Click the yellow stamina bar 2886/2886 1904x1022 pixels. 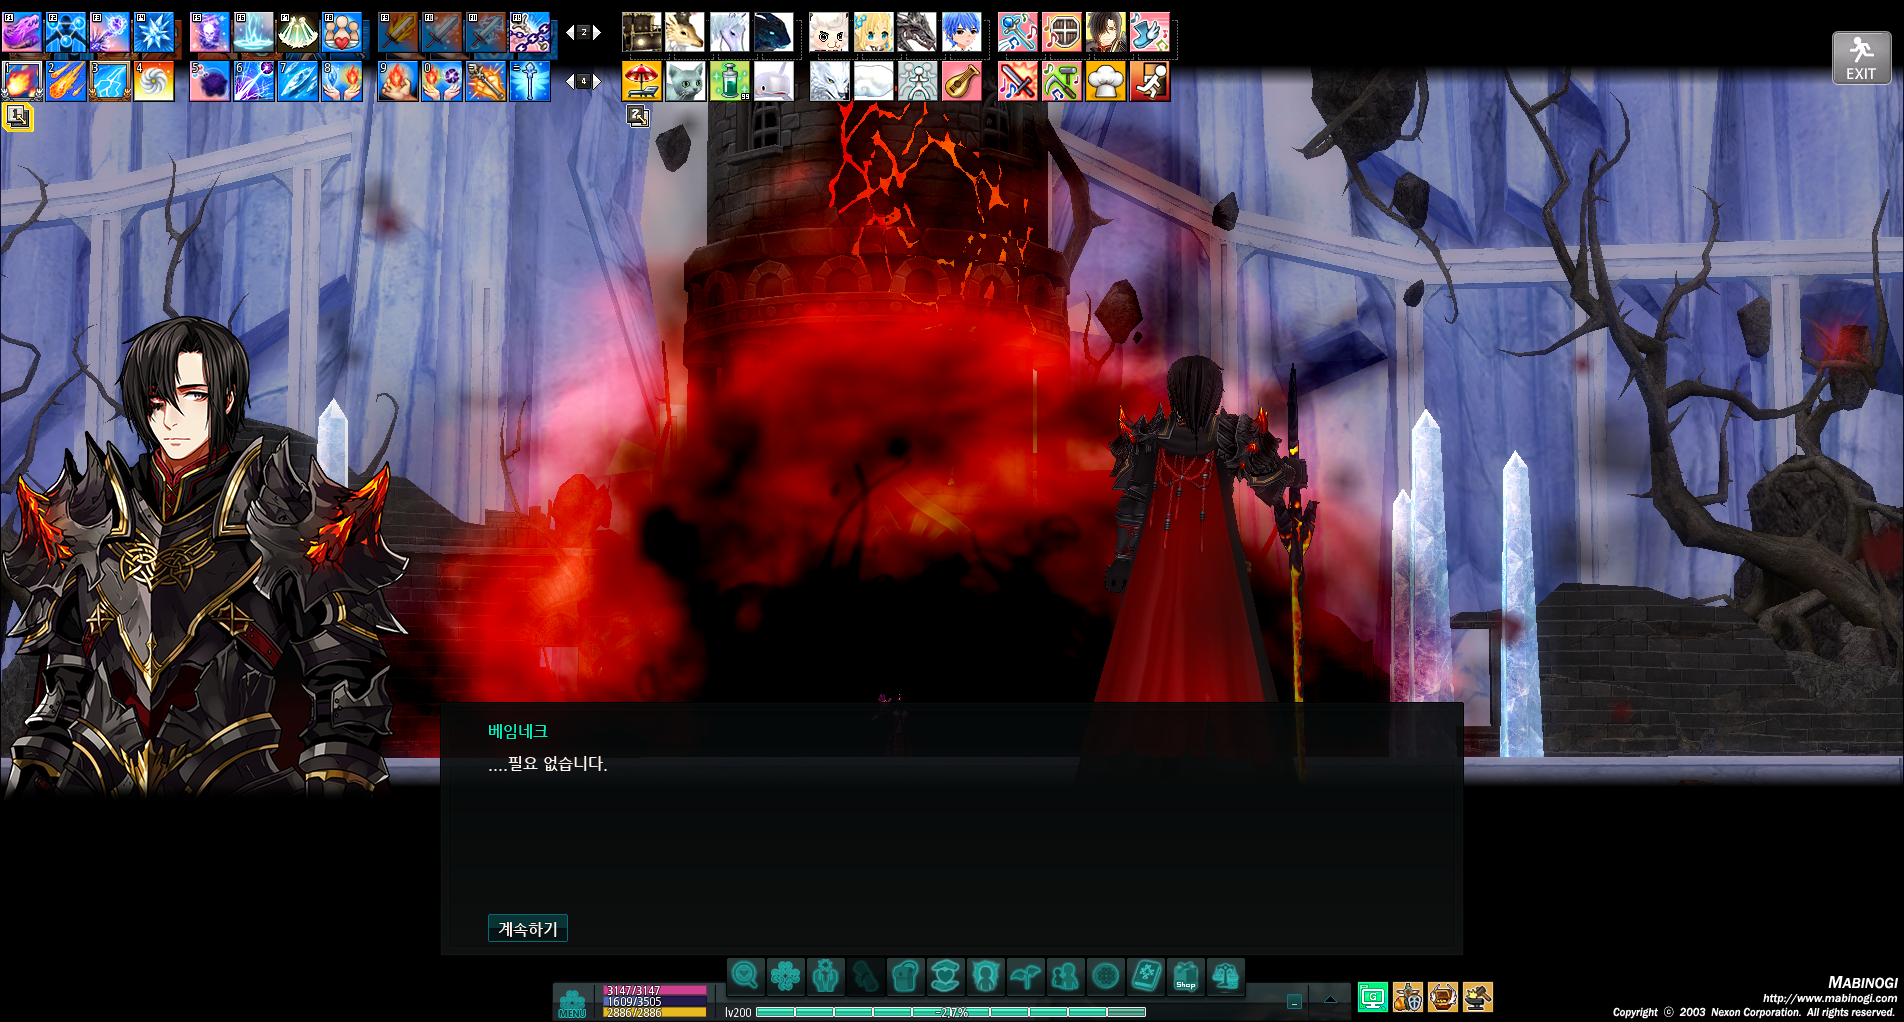[655, 1013]
